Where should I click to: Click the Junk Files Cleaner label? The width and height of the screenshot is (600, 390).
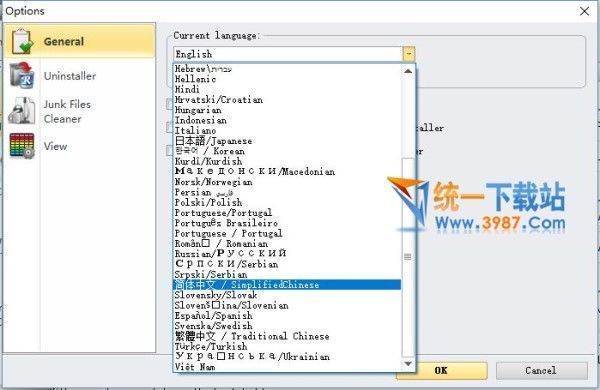coord(67,111)
